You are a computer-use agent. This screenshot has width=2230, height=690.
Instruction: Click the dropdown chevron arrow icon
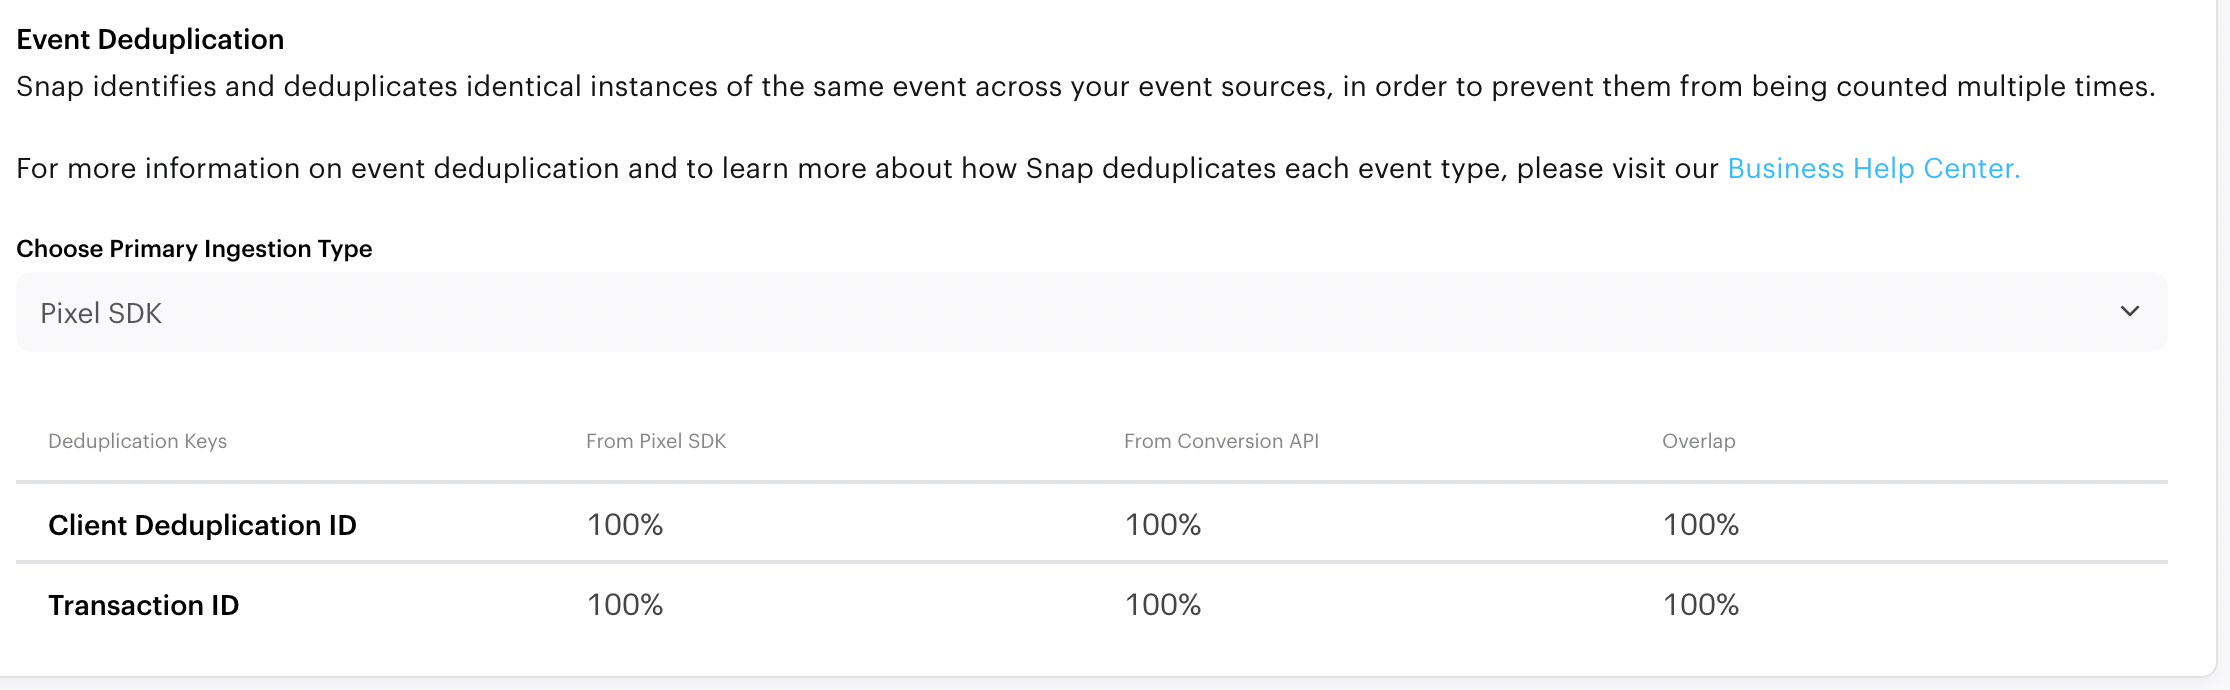(2129, 311)
